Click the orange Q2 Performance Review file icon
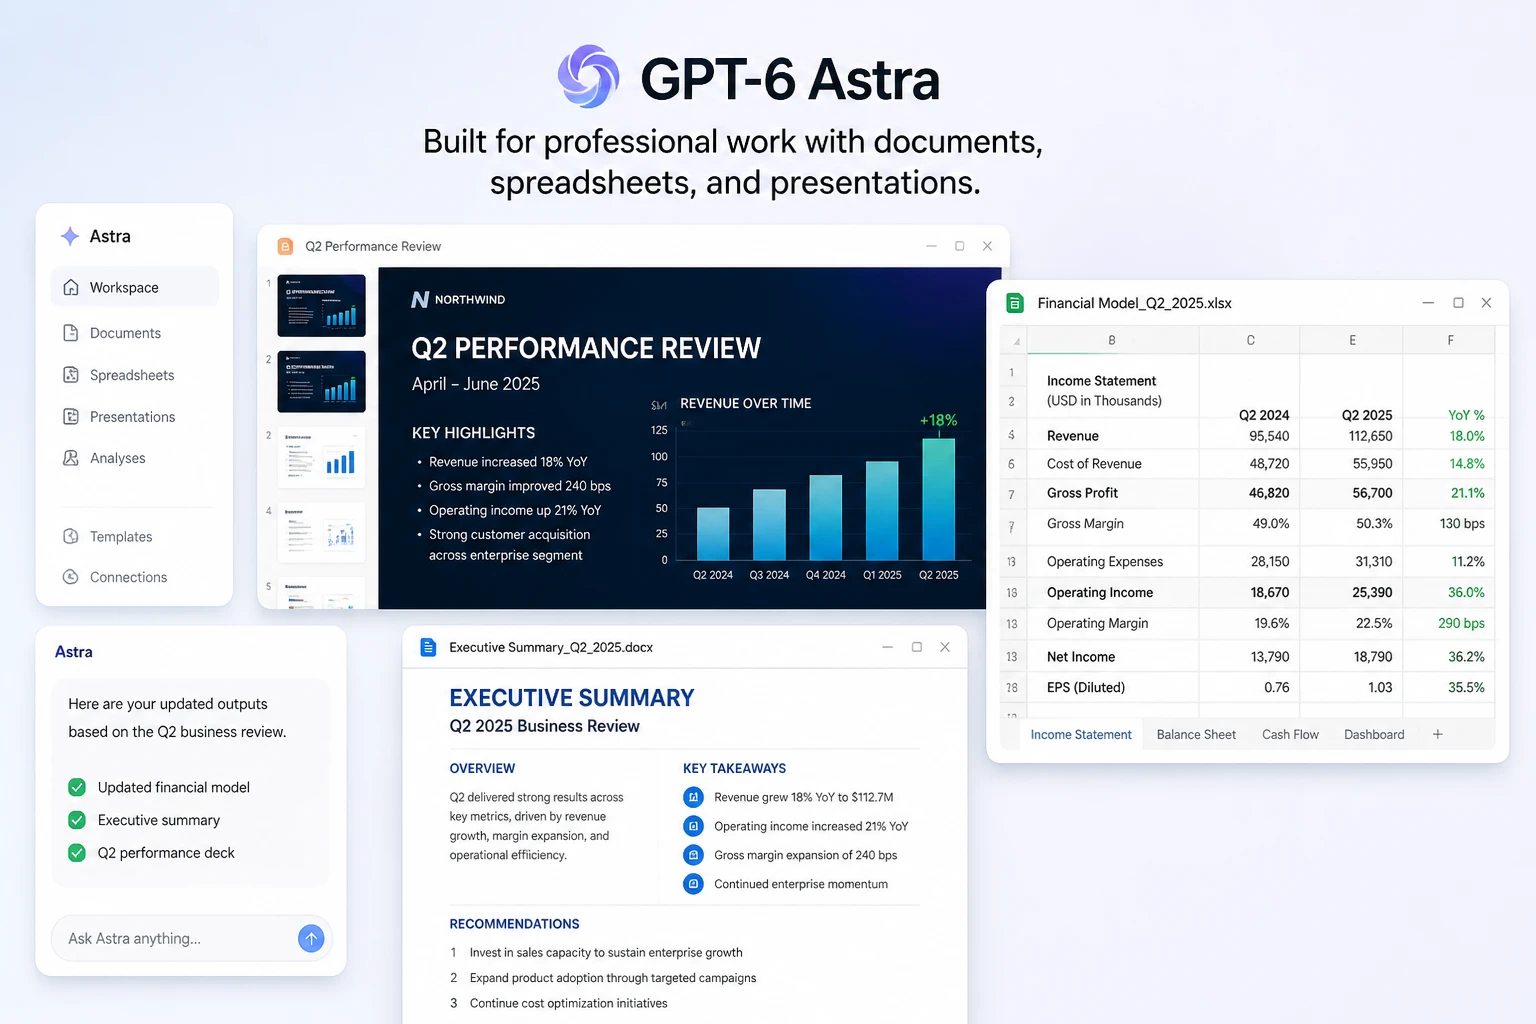The image size is (1536, 1024). coord(285,246)
